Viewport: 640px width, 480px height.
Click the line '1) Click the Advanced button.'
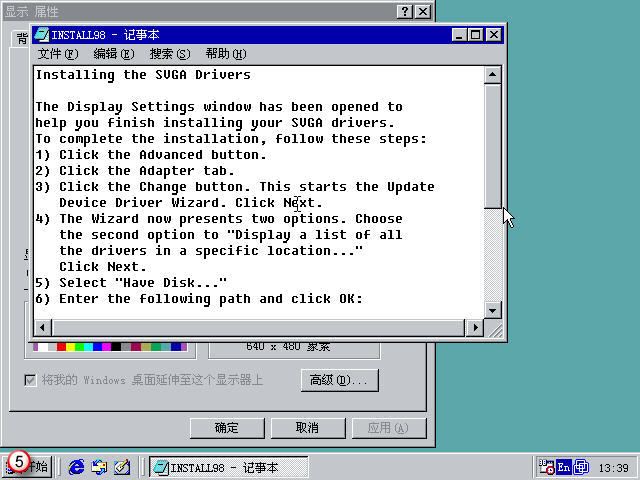pos(151,155)
